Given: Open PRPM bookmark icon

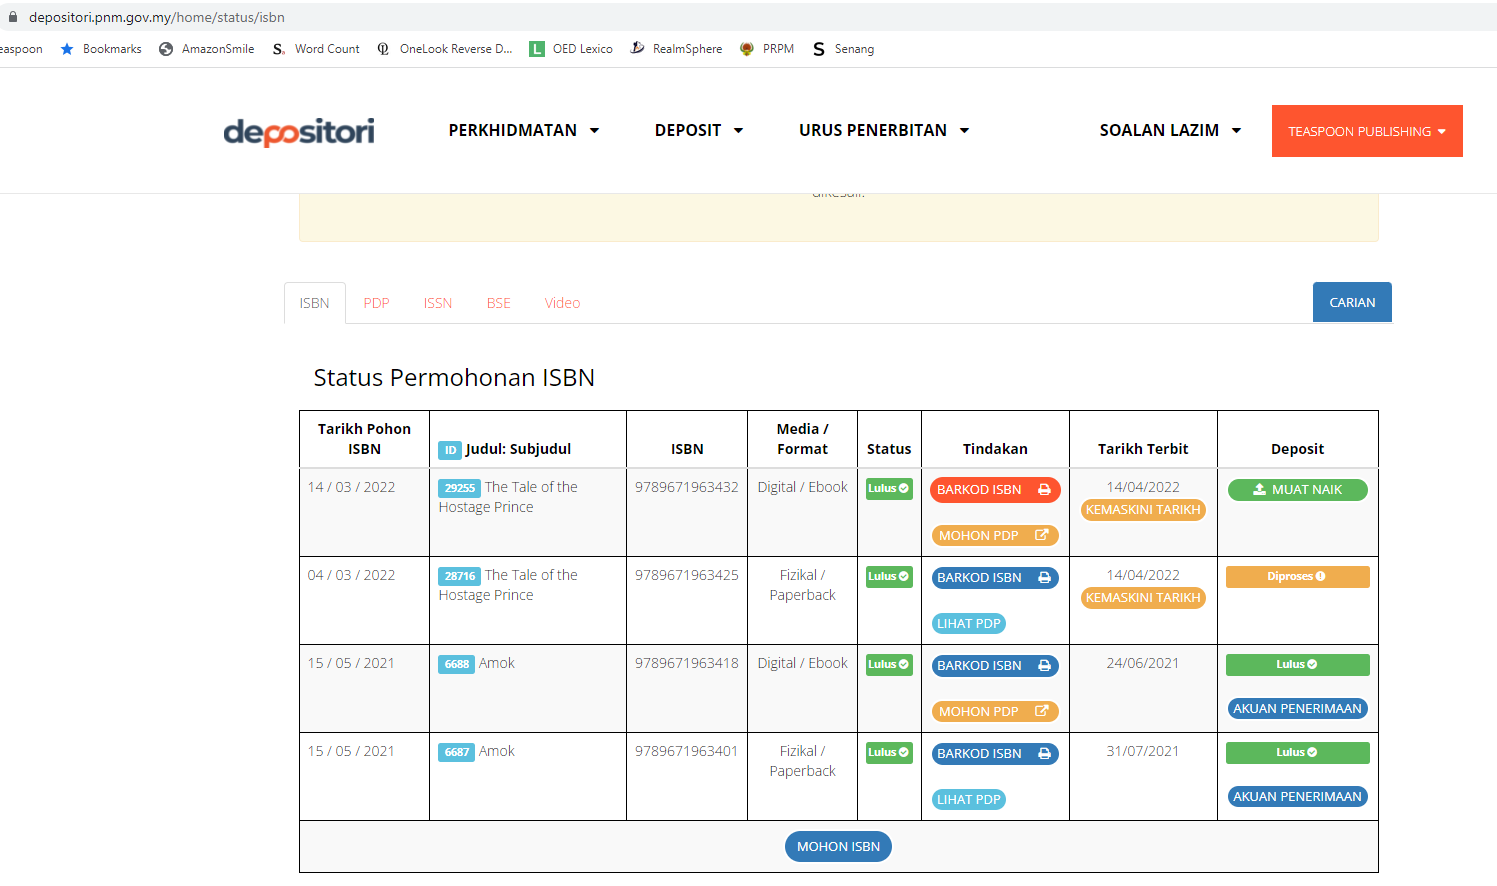Looking at the screenshot, I should click(x=747, y=49).
